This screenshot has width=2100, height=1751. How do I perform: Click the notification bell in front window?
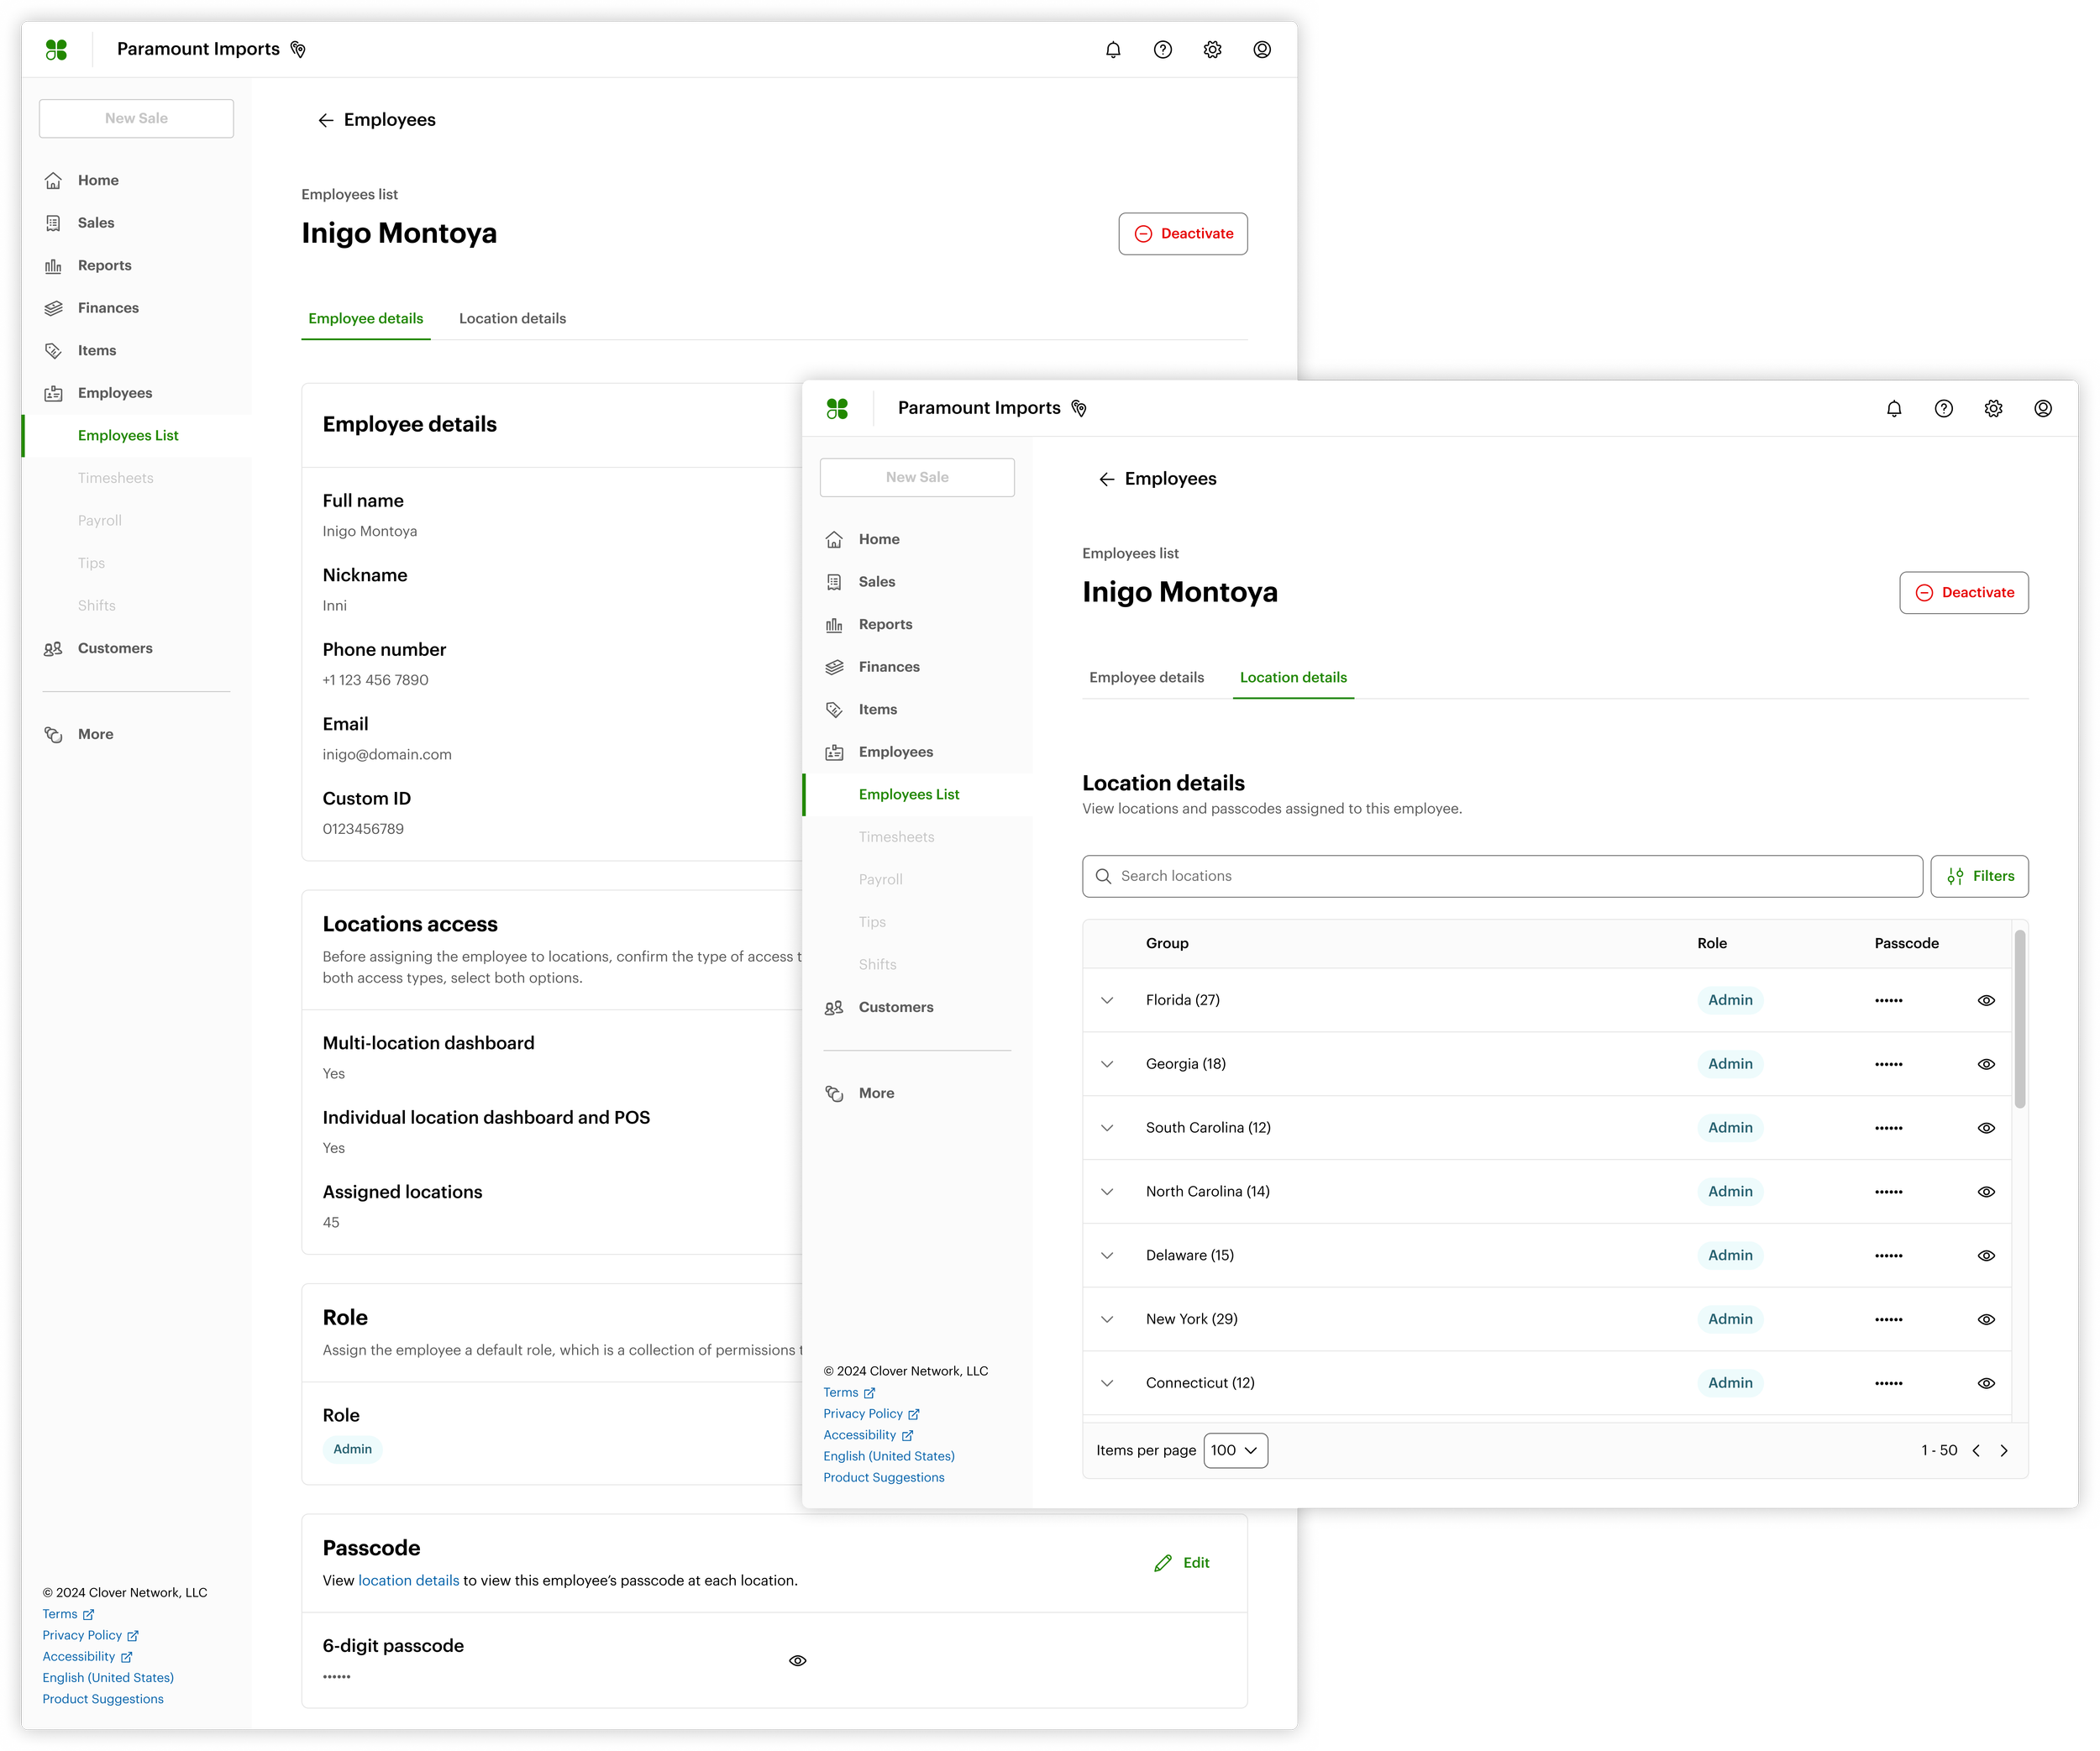[x=1893, y=409]
